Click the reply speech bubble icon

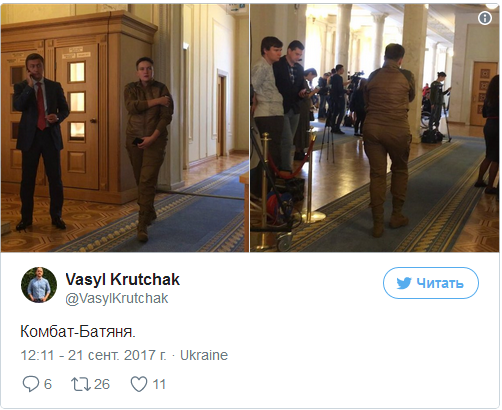pyautogui.click(x=30, y=384)
